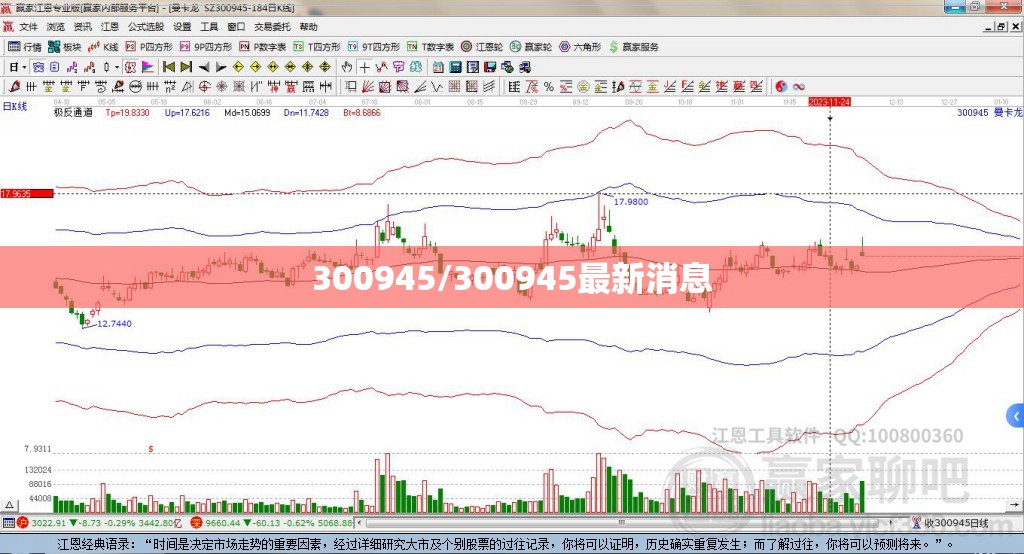Image resolution: width=1024 pixels, height=554 pixels.
Task: Open the calculator icon
Action: tap(455, 67)
